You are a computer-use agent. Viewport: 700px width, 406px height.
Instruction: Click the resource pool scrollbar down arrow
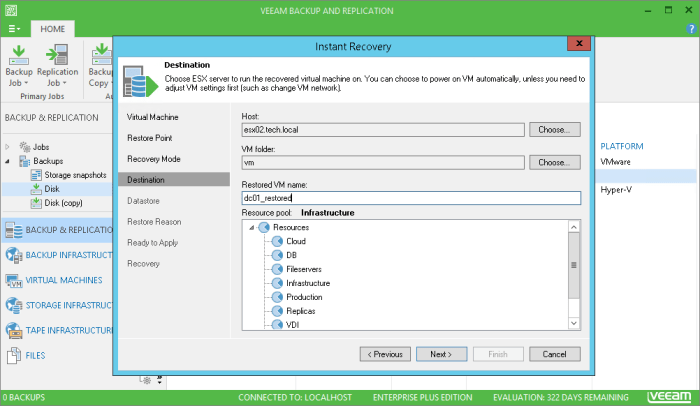pos(574,323)
